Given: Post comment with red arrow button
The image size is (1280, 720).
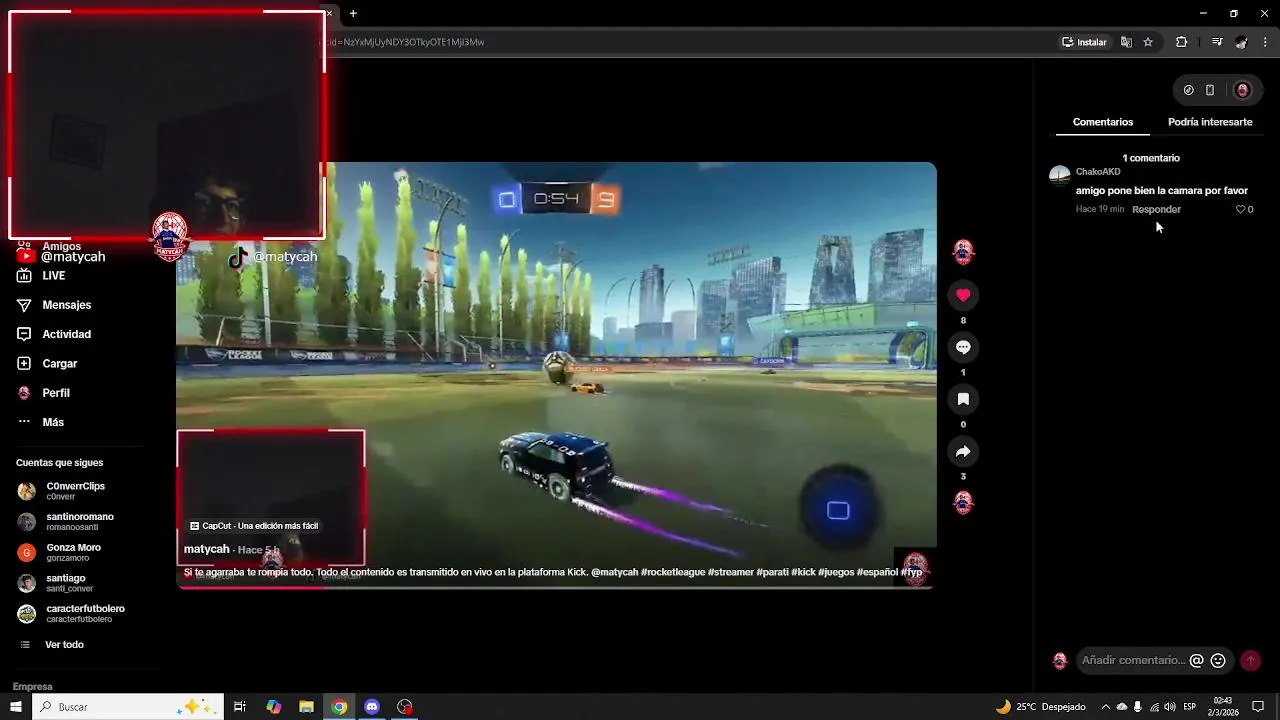Looking at the screenshot, I should coord(1250,660).
